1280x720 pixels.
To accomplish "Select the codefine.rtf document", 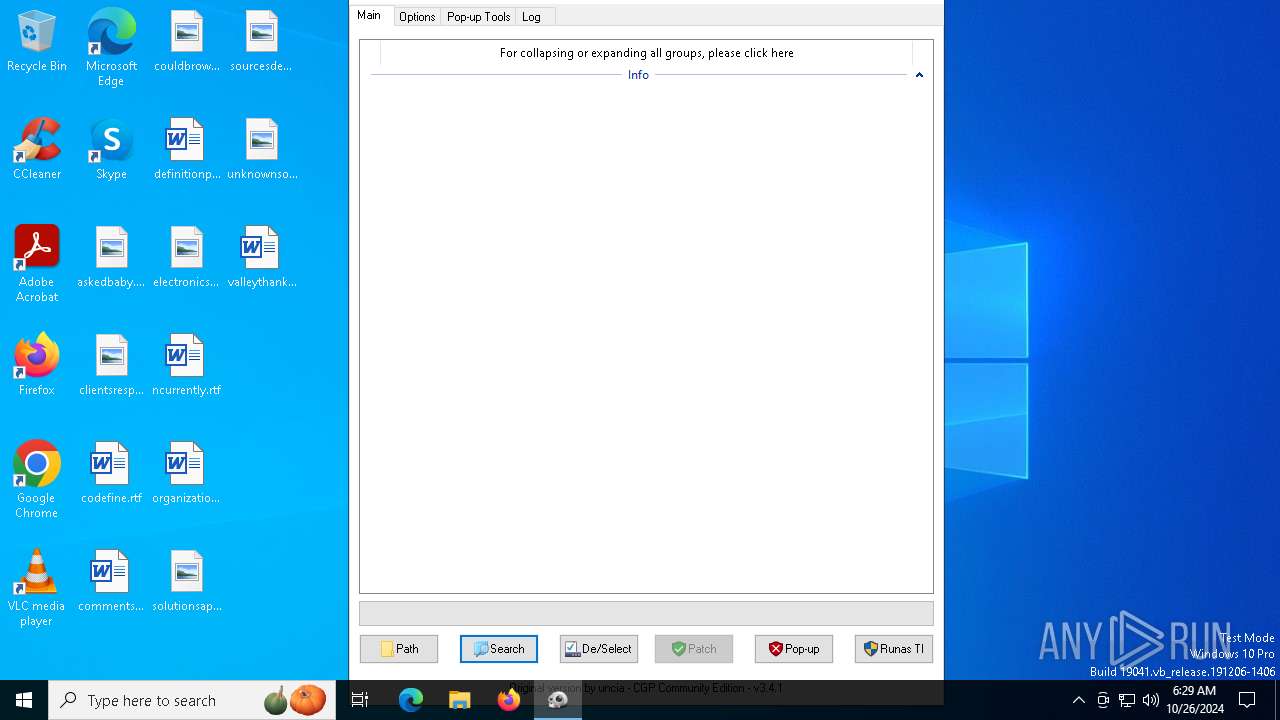I will point(111,474).
